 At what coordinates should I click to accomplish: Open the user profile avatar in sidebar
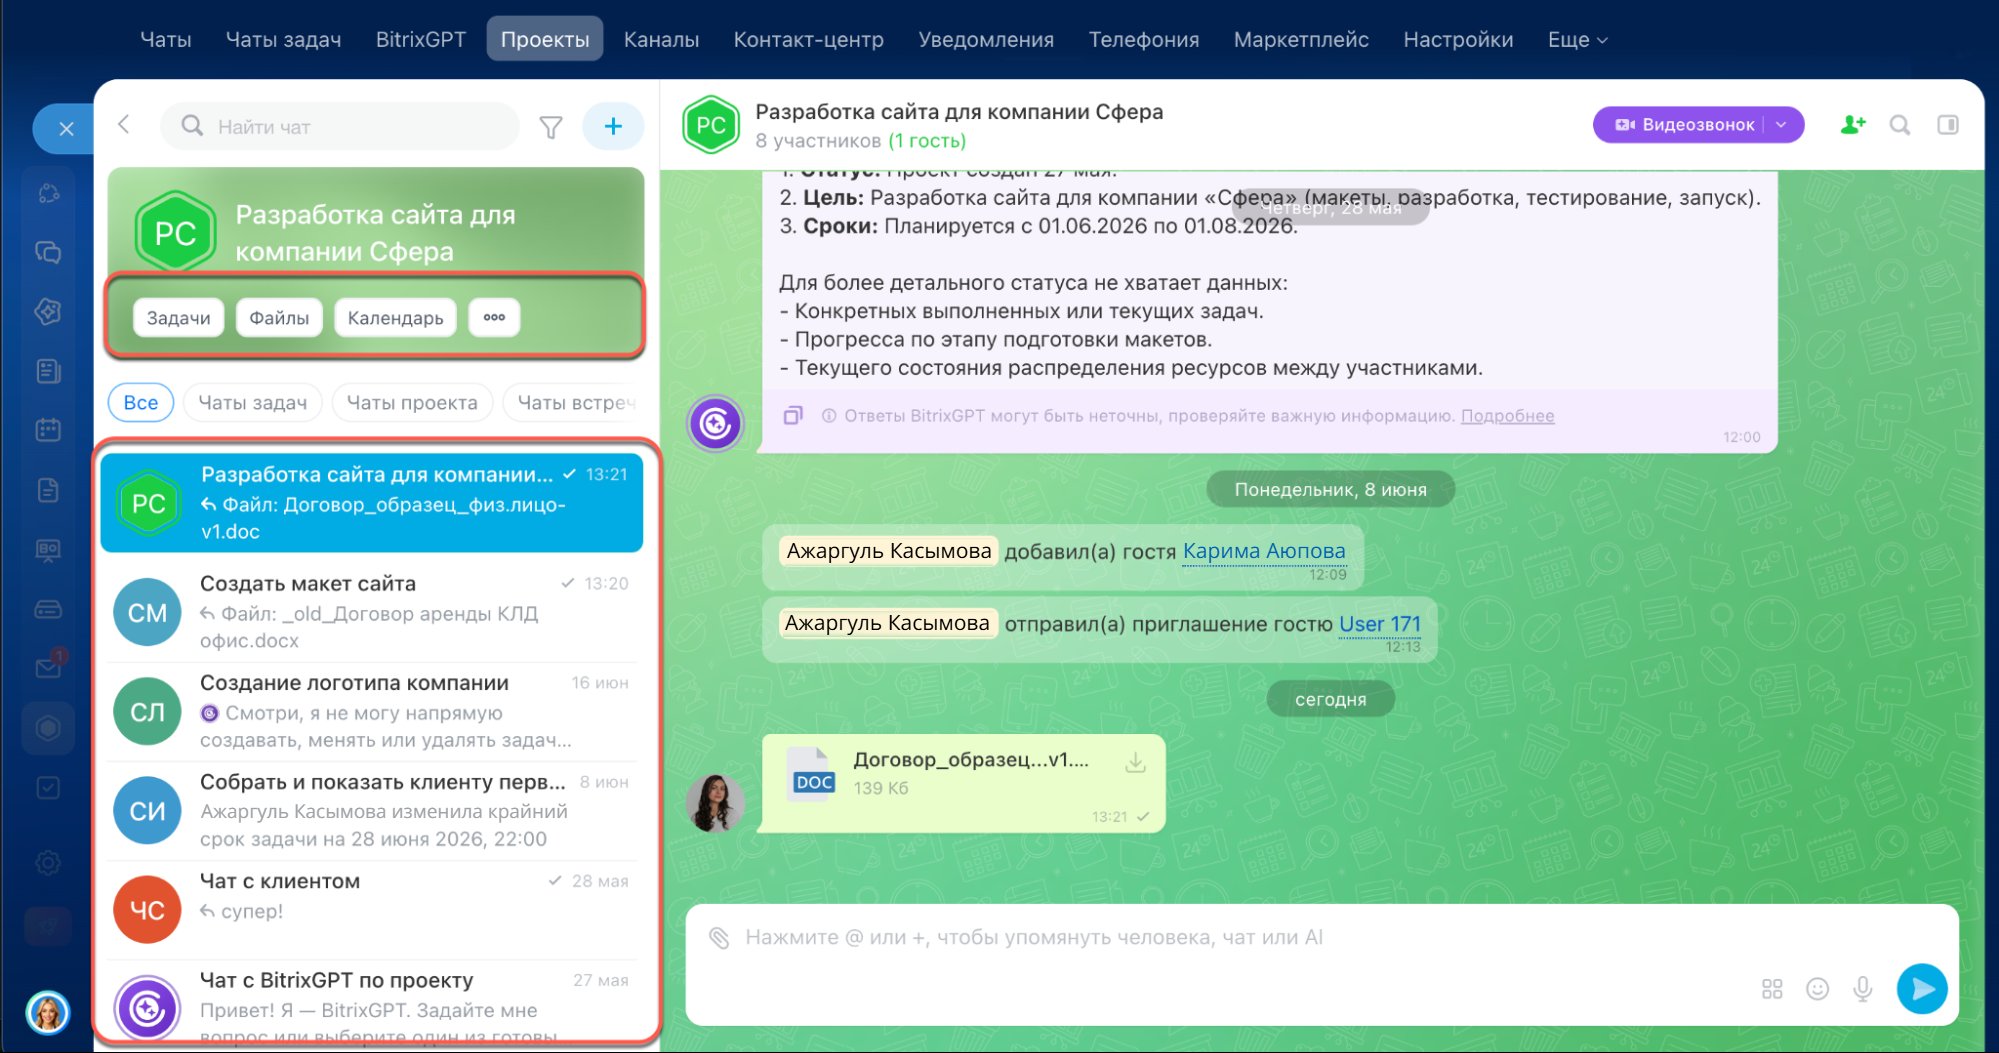coord(48,1013)
